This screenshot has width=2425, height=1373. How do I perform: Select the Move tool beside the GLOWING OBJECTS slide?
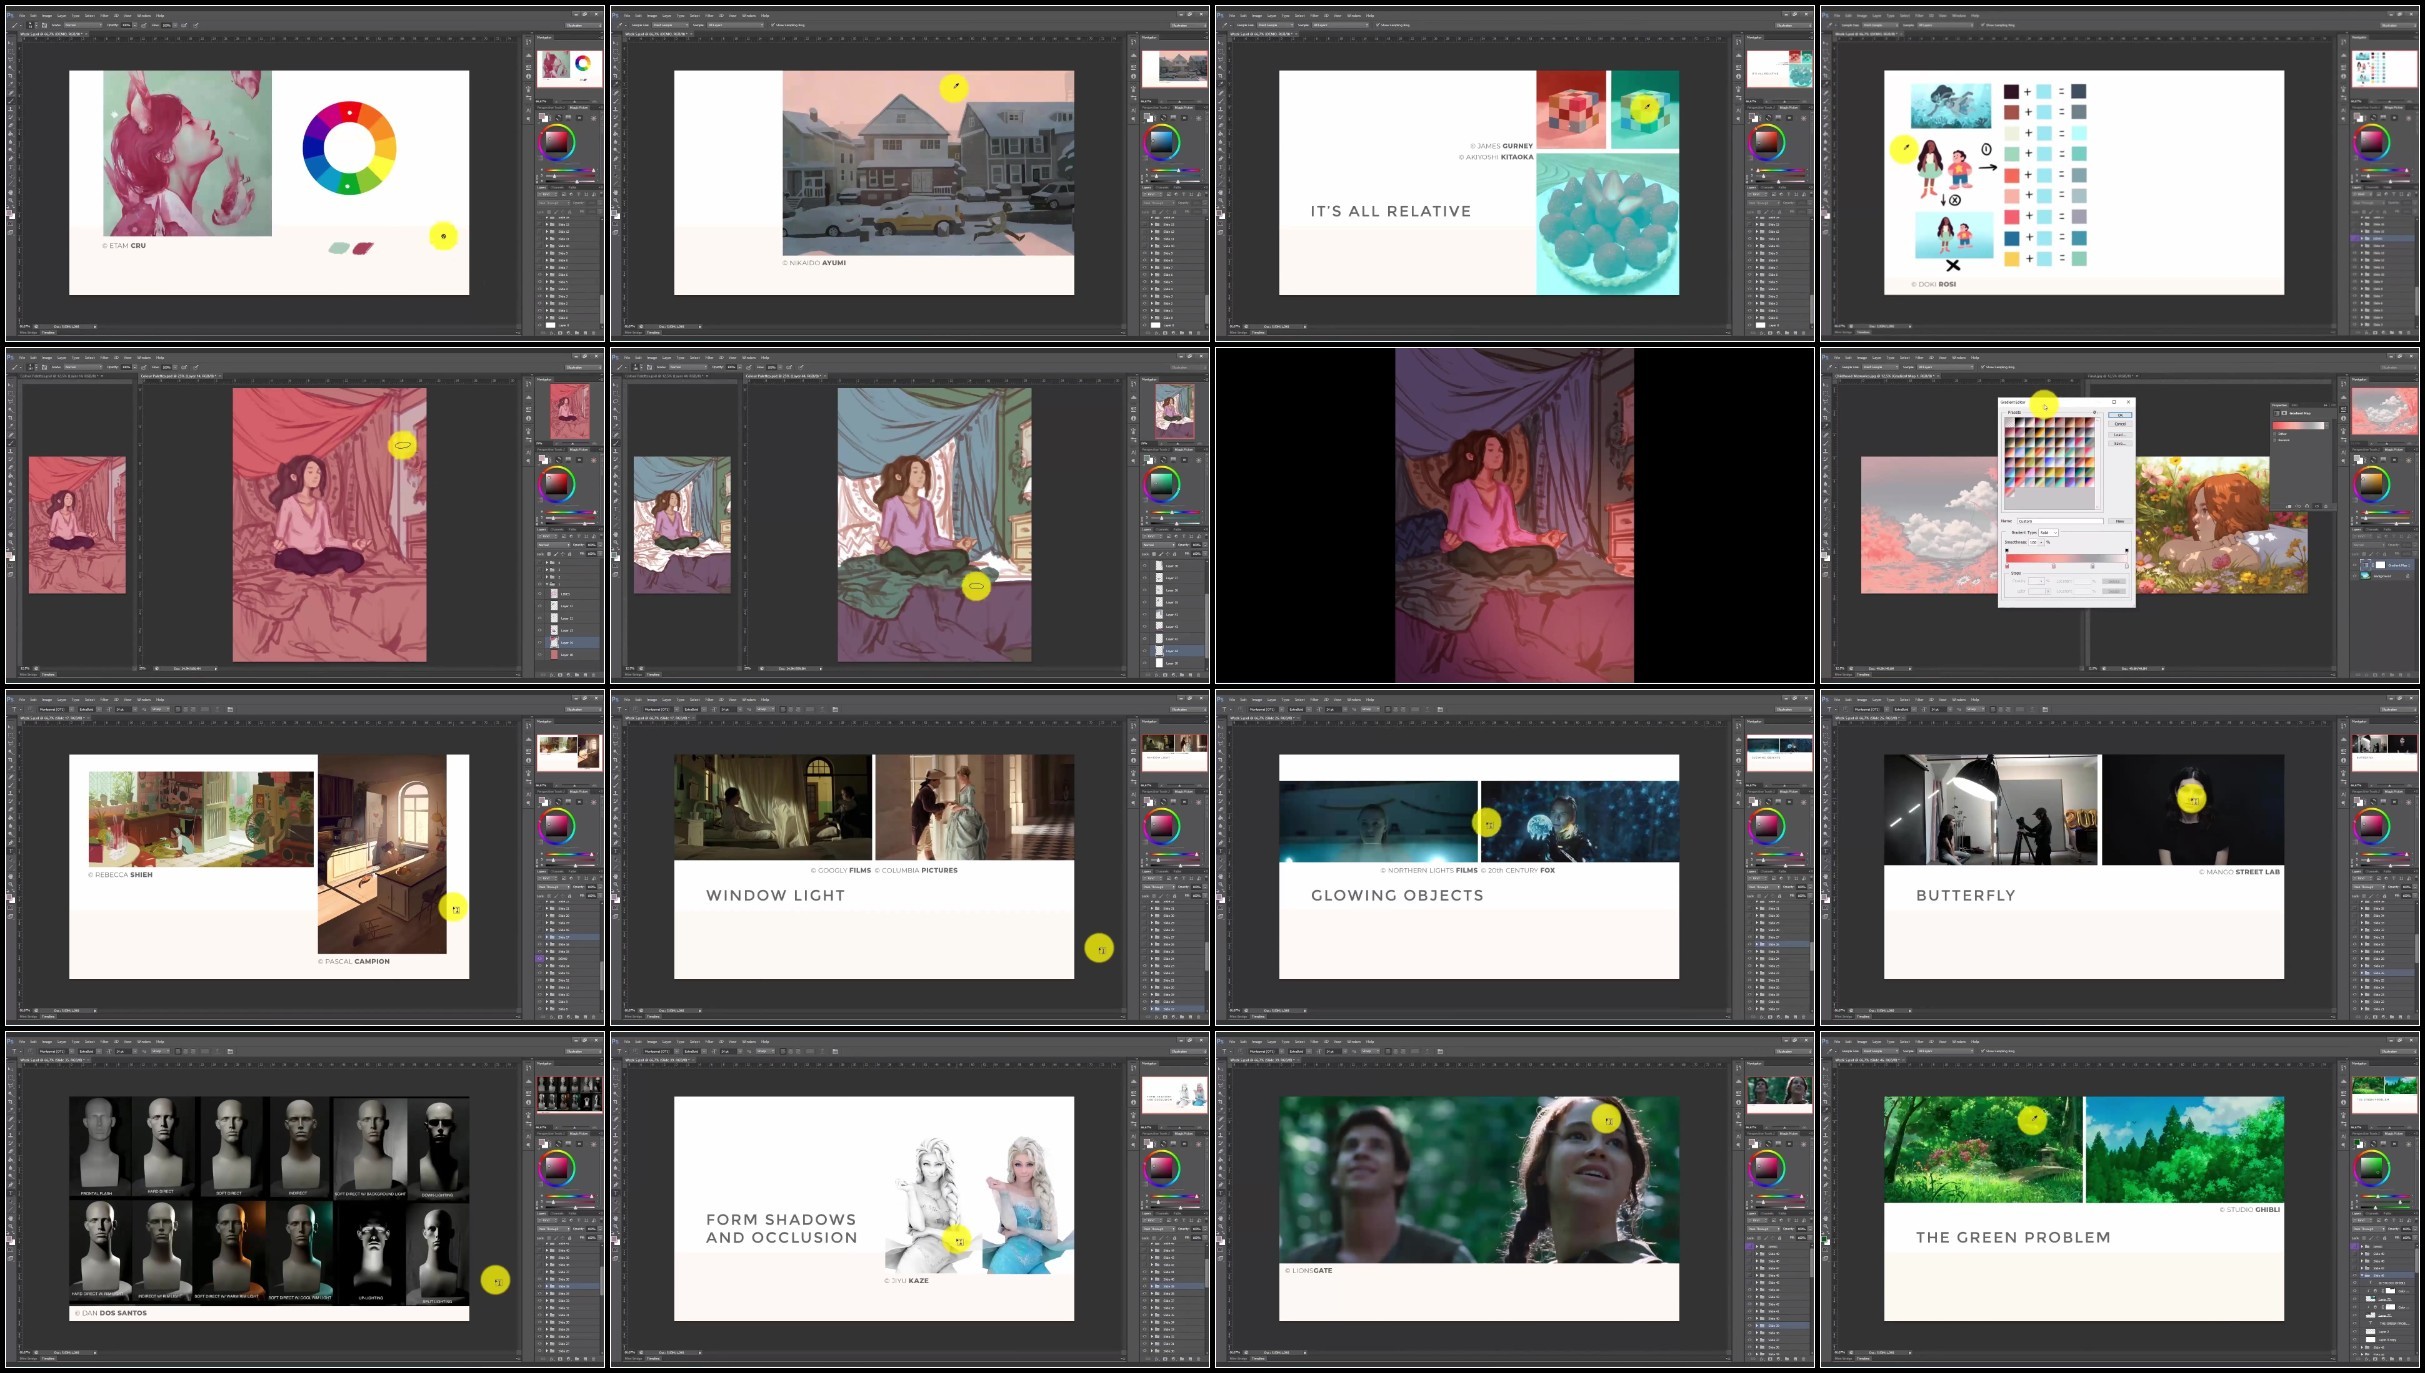(x=1221, y=726)
